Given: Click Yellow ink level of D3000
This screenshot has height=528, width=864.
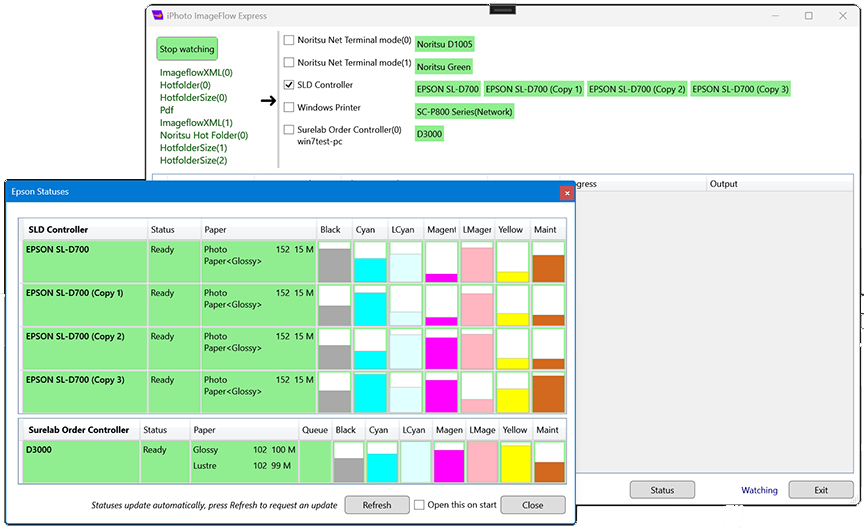Looking at the screenshot, I should click(x=516, y=462).
